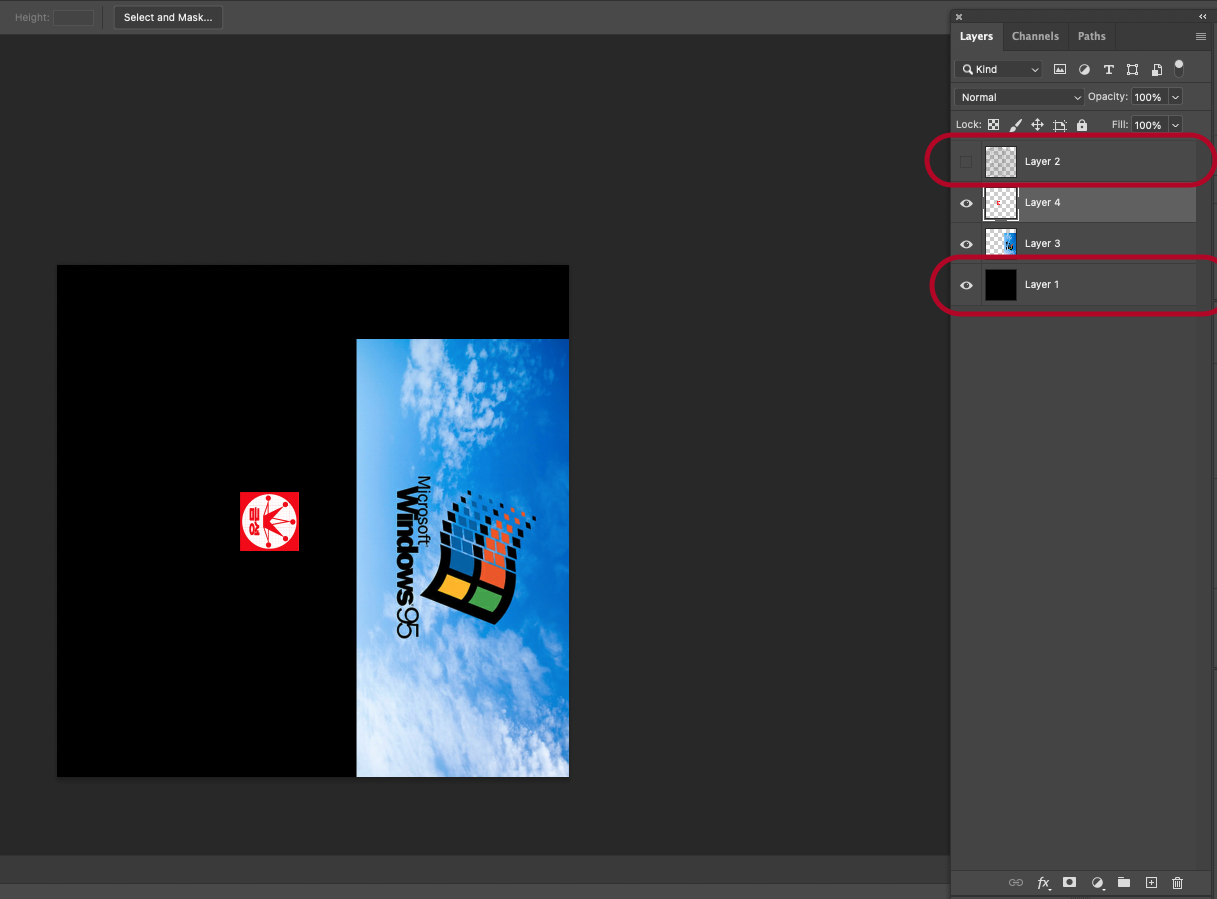
Task: Open the Layers panel hamburger menu
Action: point(1201,36)
